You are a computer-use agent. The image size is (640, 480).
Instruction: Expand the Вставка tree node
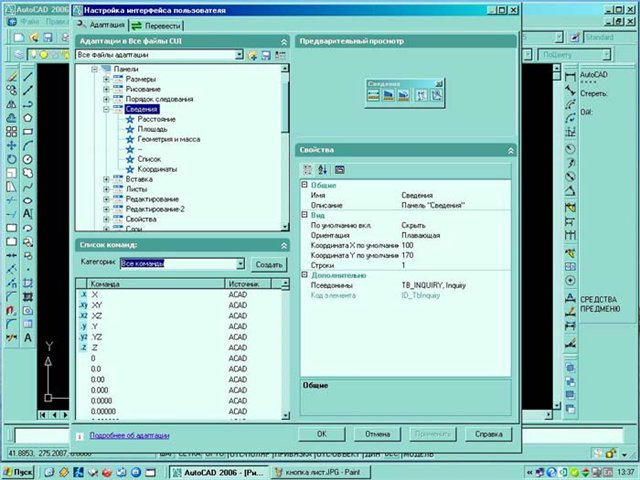click(105, 179)
